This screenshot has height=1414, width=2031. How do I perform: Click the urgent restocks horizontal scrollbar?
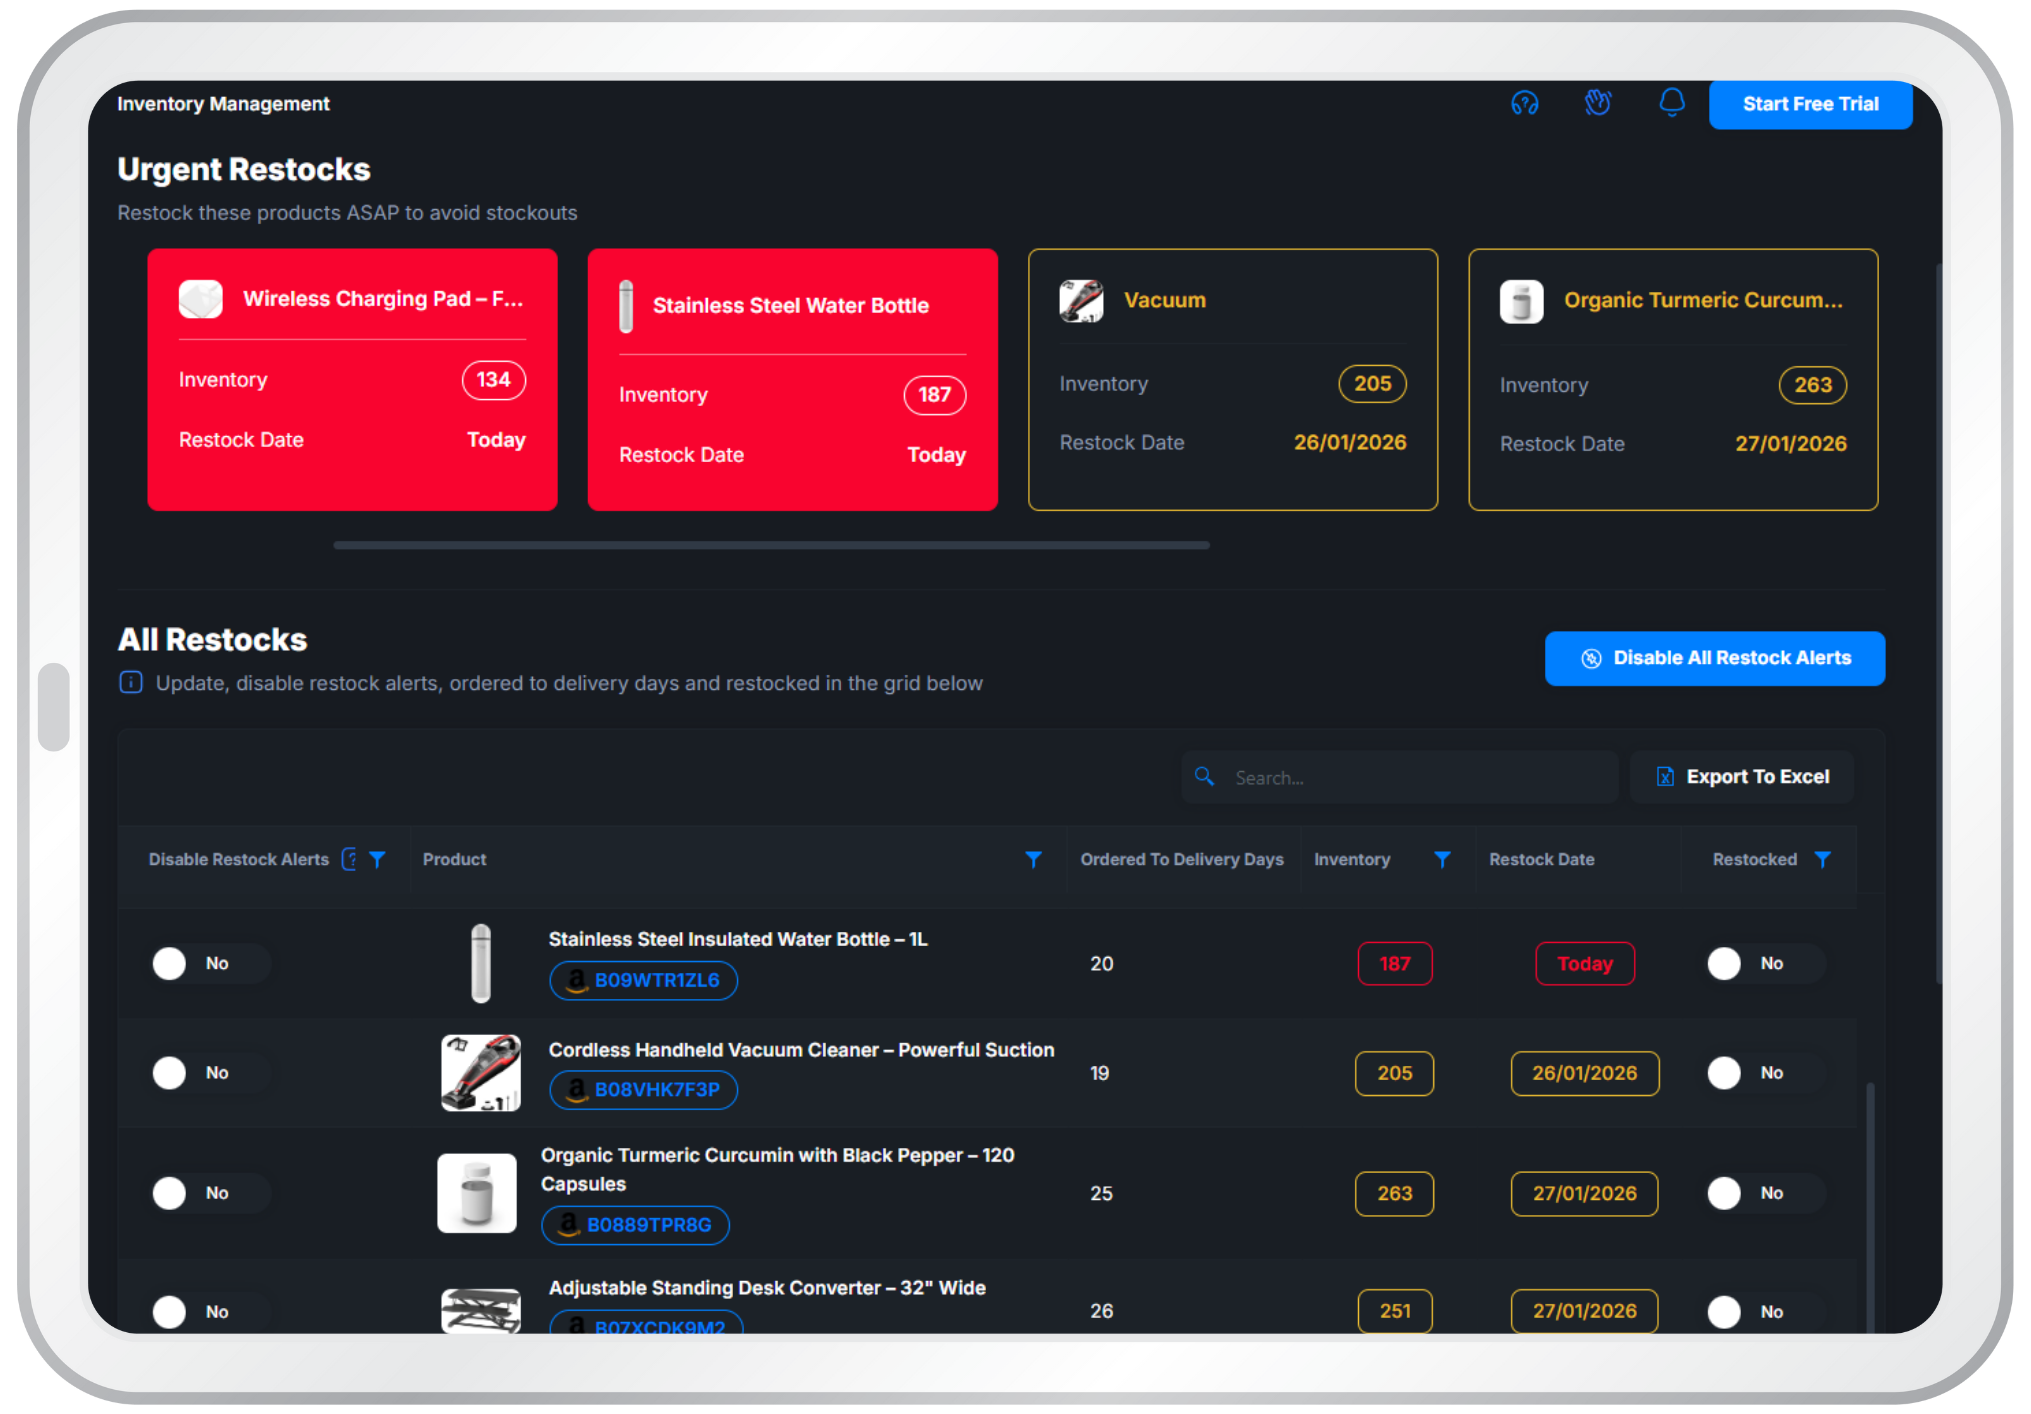(x=771, y=545)
